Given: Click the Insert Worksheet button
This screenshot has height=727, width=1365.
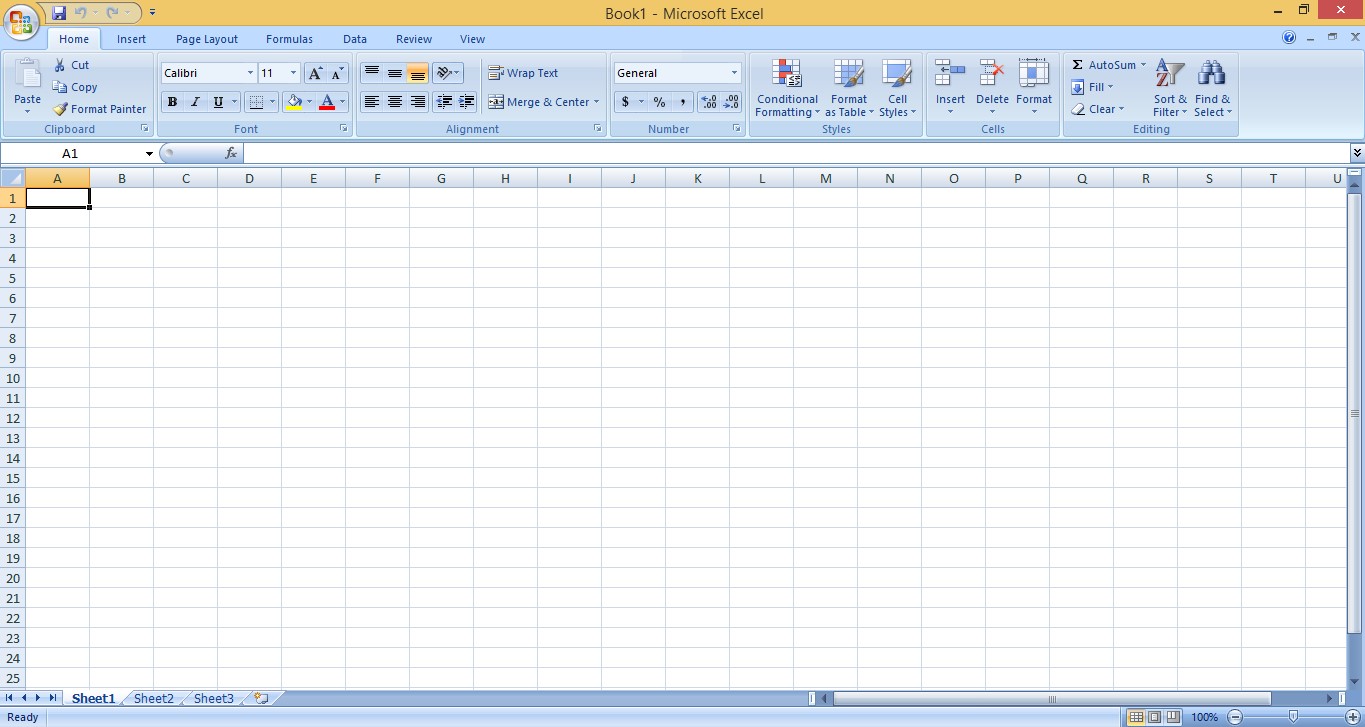Looking at the screenshot, I should (258, 698).
